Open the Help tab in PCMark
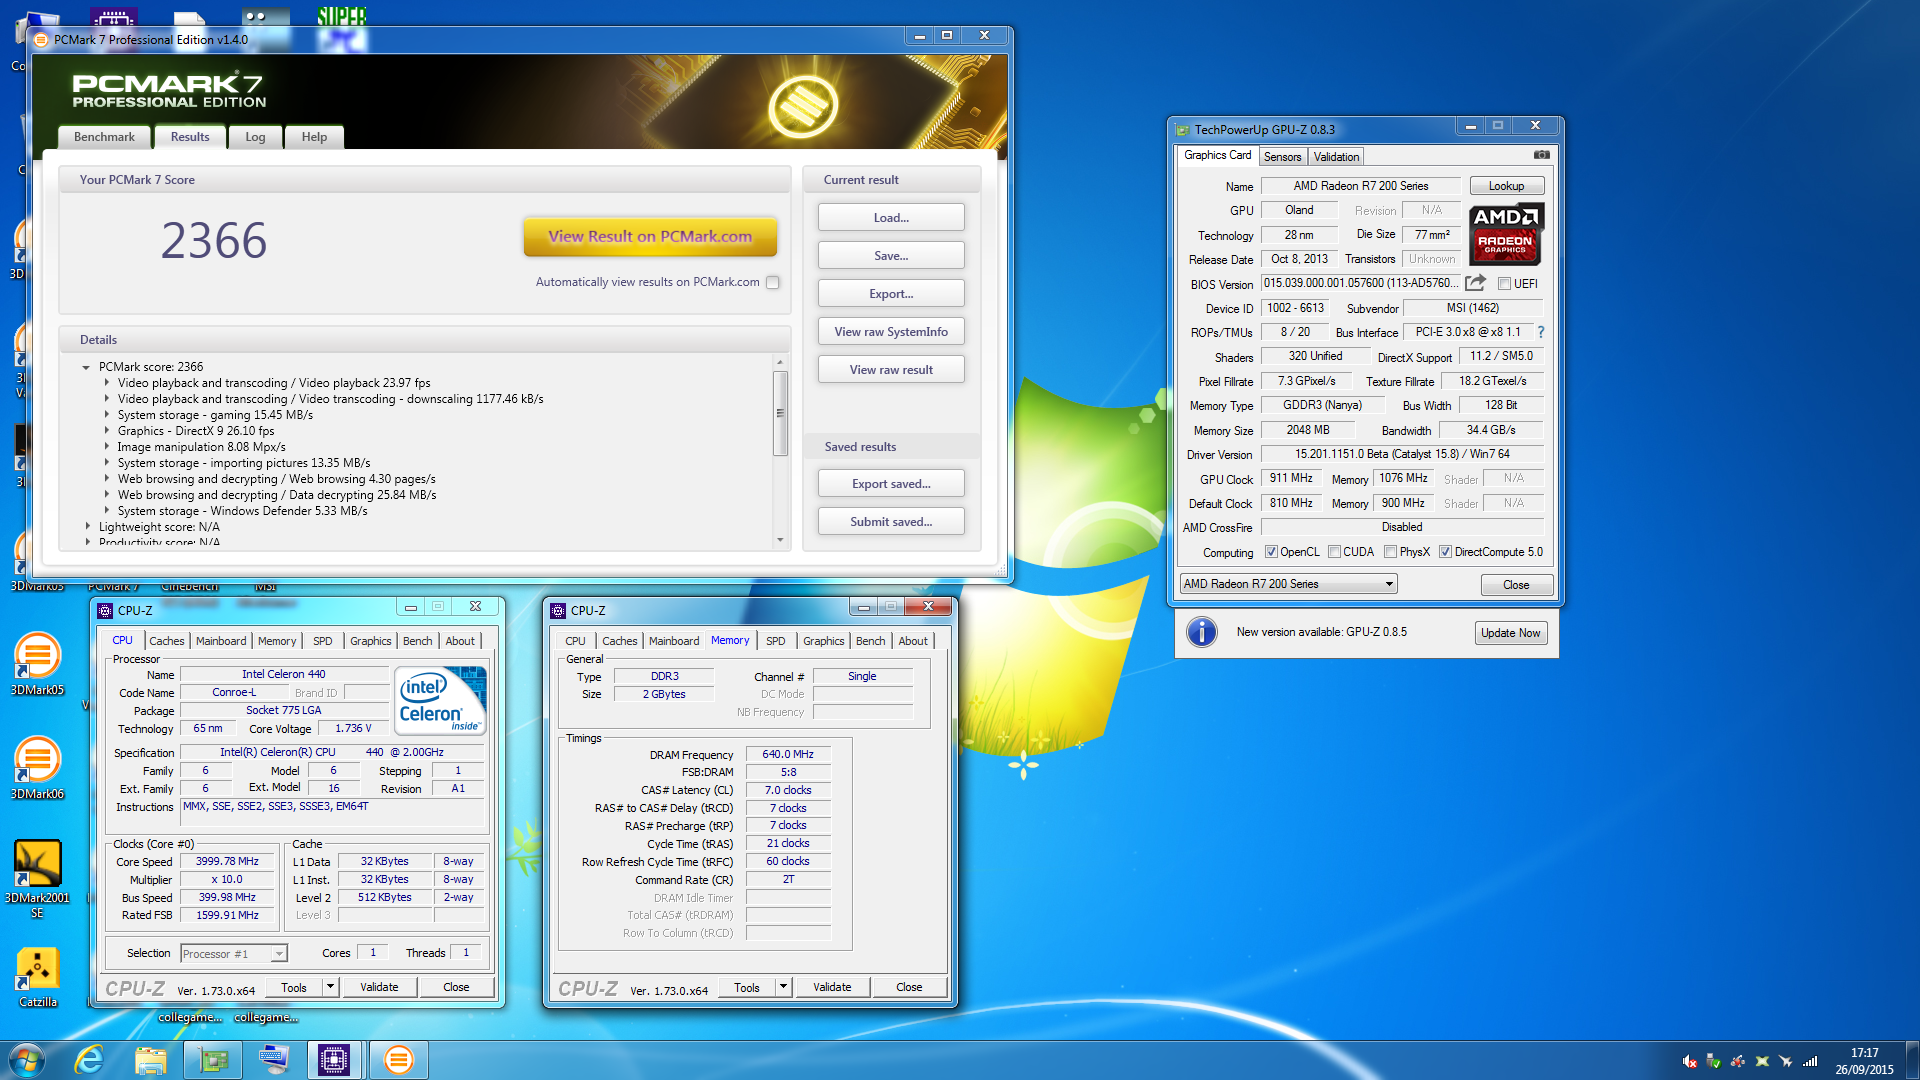1920x1080 pixels. point(314,137)
